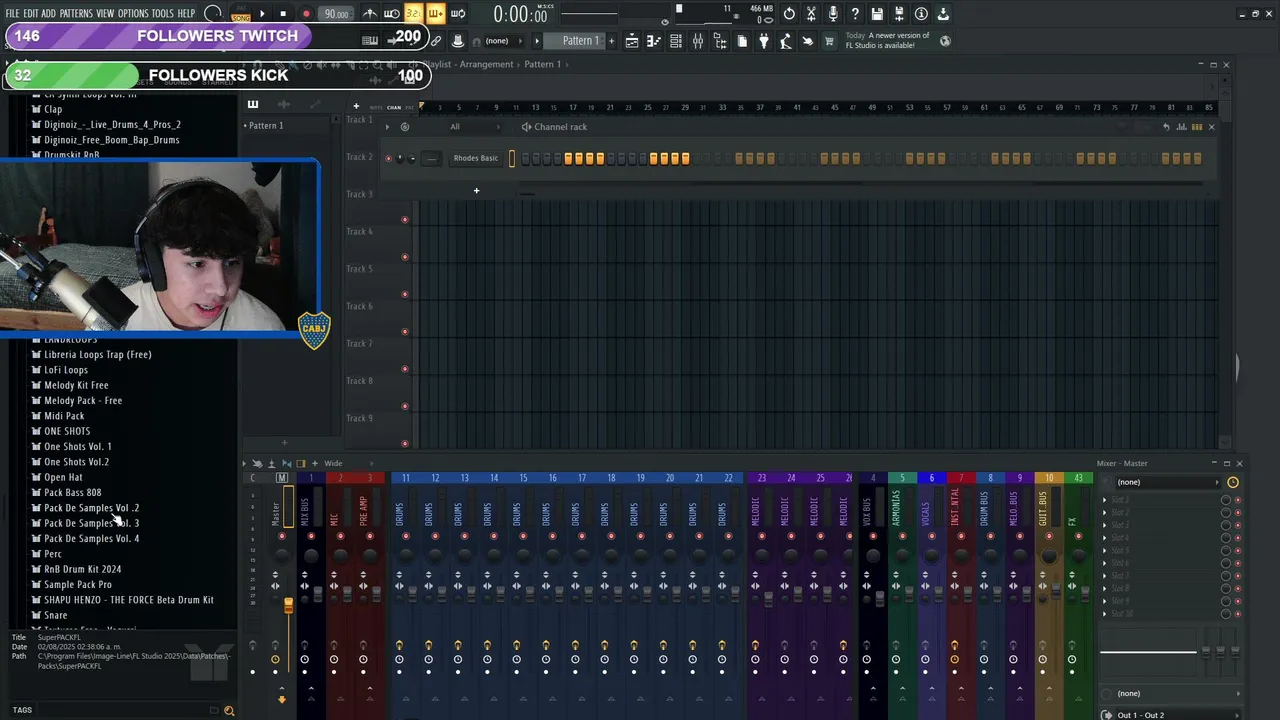Click the scissors audio editor icon

point(810,14)
